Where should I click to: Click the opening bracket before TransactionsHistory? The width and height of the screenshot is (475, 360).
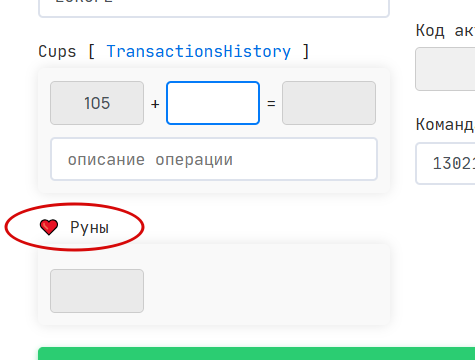91,52
